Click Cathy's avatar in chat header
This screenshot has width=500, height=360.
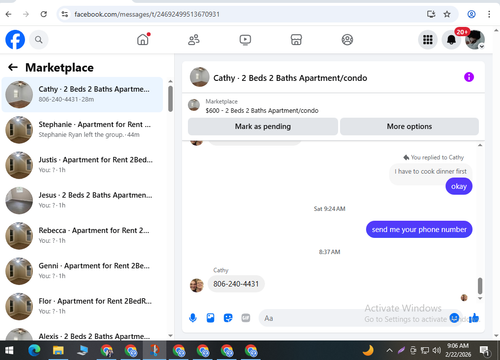point(199,77)
